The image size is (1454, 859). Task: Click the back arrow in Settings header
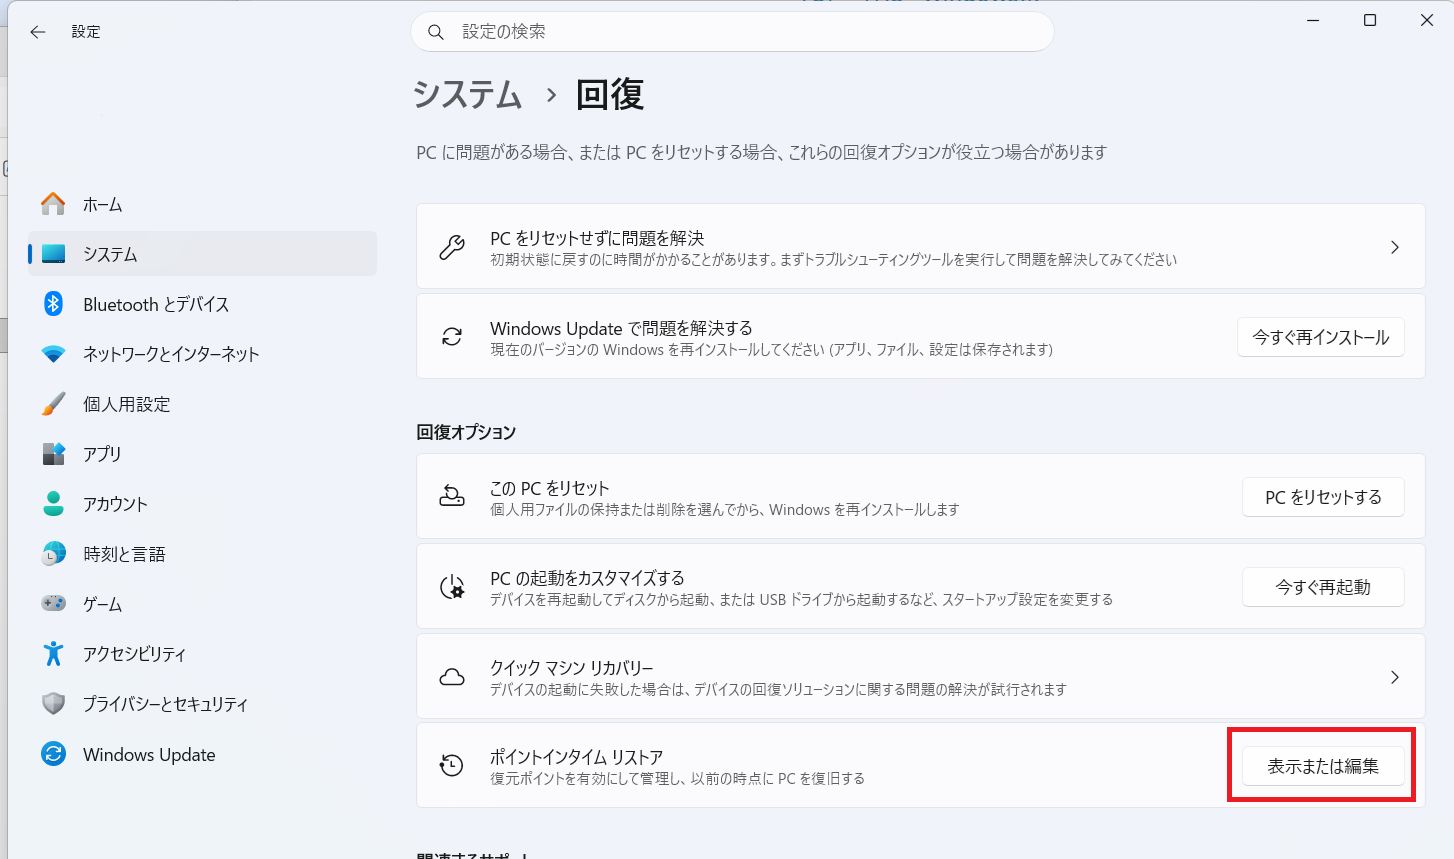38,32
